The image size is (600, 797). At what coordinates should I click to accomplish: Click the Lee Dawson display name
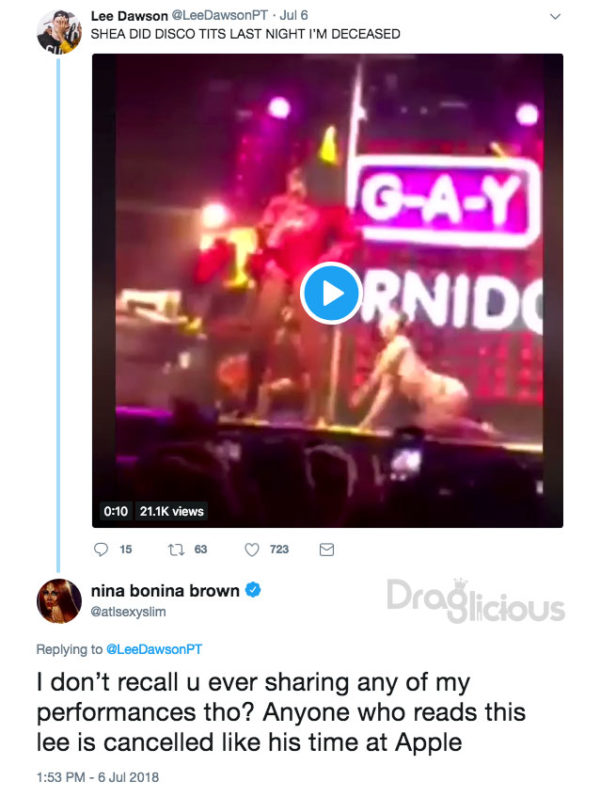click(x=129, y=16)
